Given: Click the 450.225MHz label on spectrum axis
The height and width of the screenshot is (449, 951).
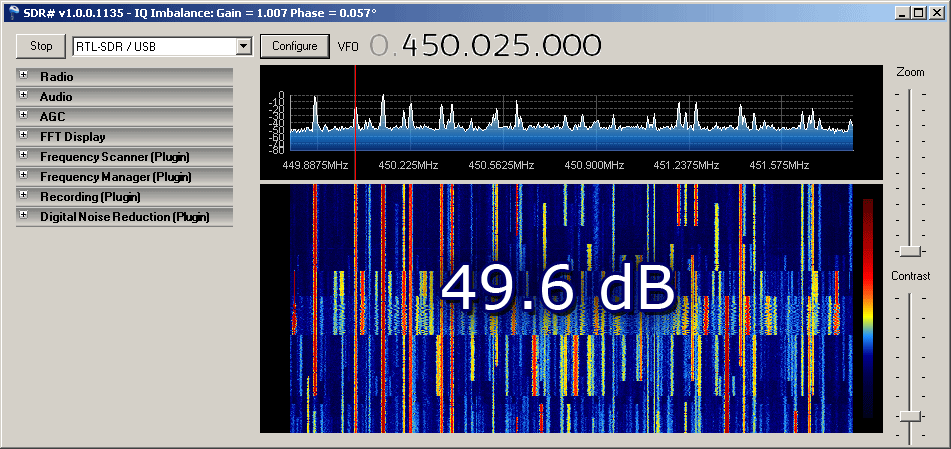Looking at the screenshot, I should [408, 165].
